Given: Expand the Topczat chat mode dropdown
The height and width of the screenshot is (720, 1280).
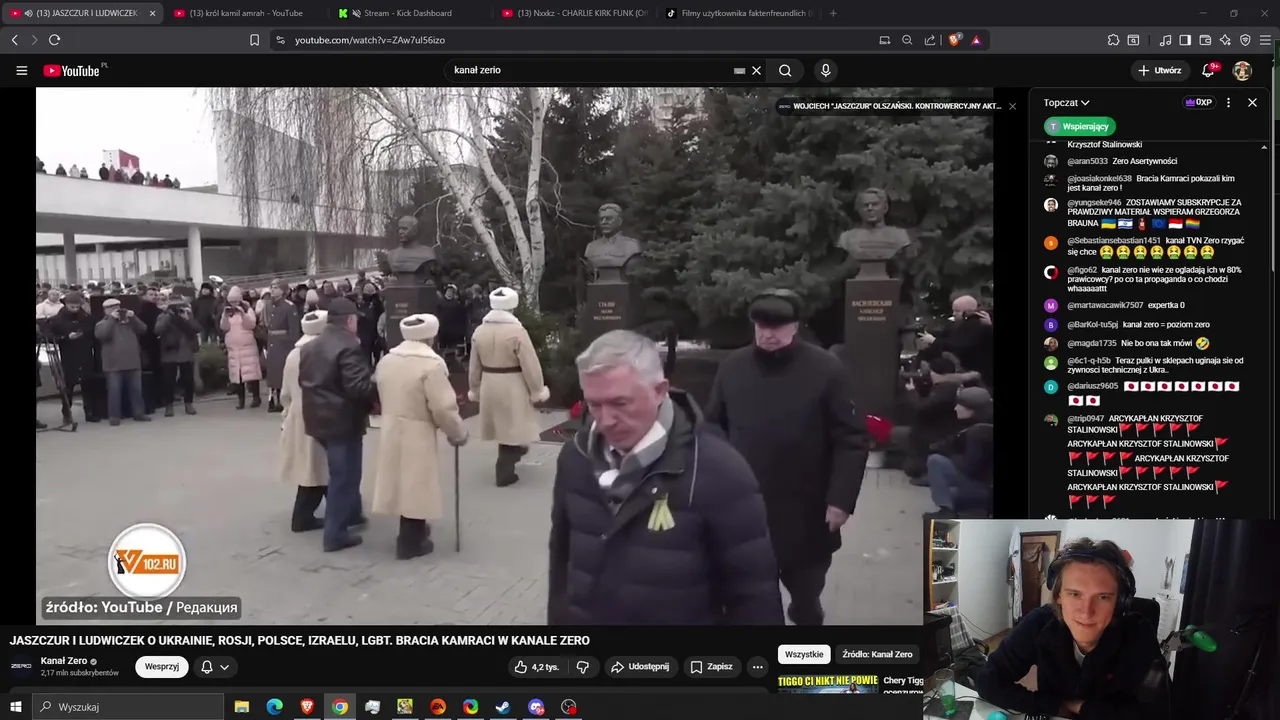Looking at the screenshot, I should [1066, 102].
